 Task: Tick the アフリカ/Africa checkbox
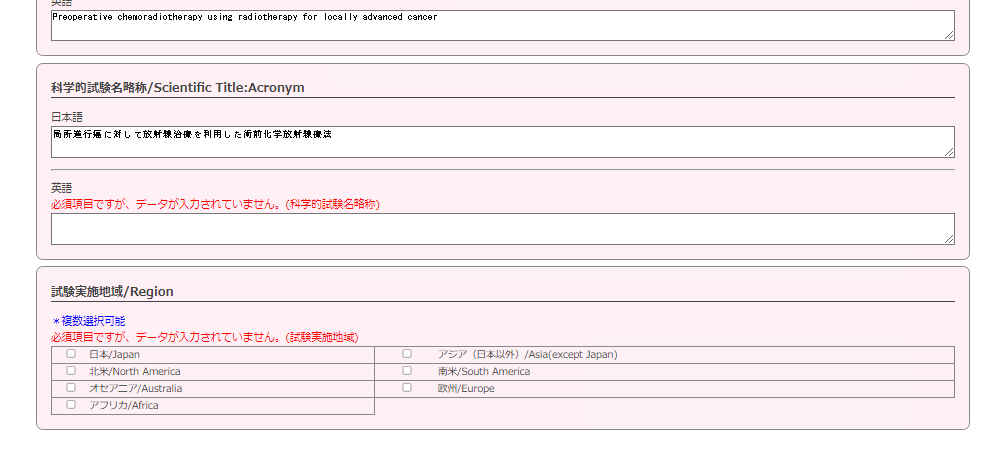coord(71,405)
